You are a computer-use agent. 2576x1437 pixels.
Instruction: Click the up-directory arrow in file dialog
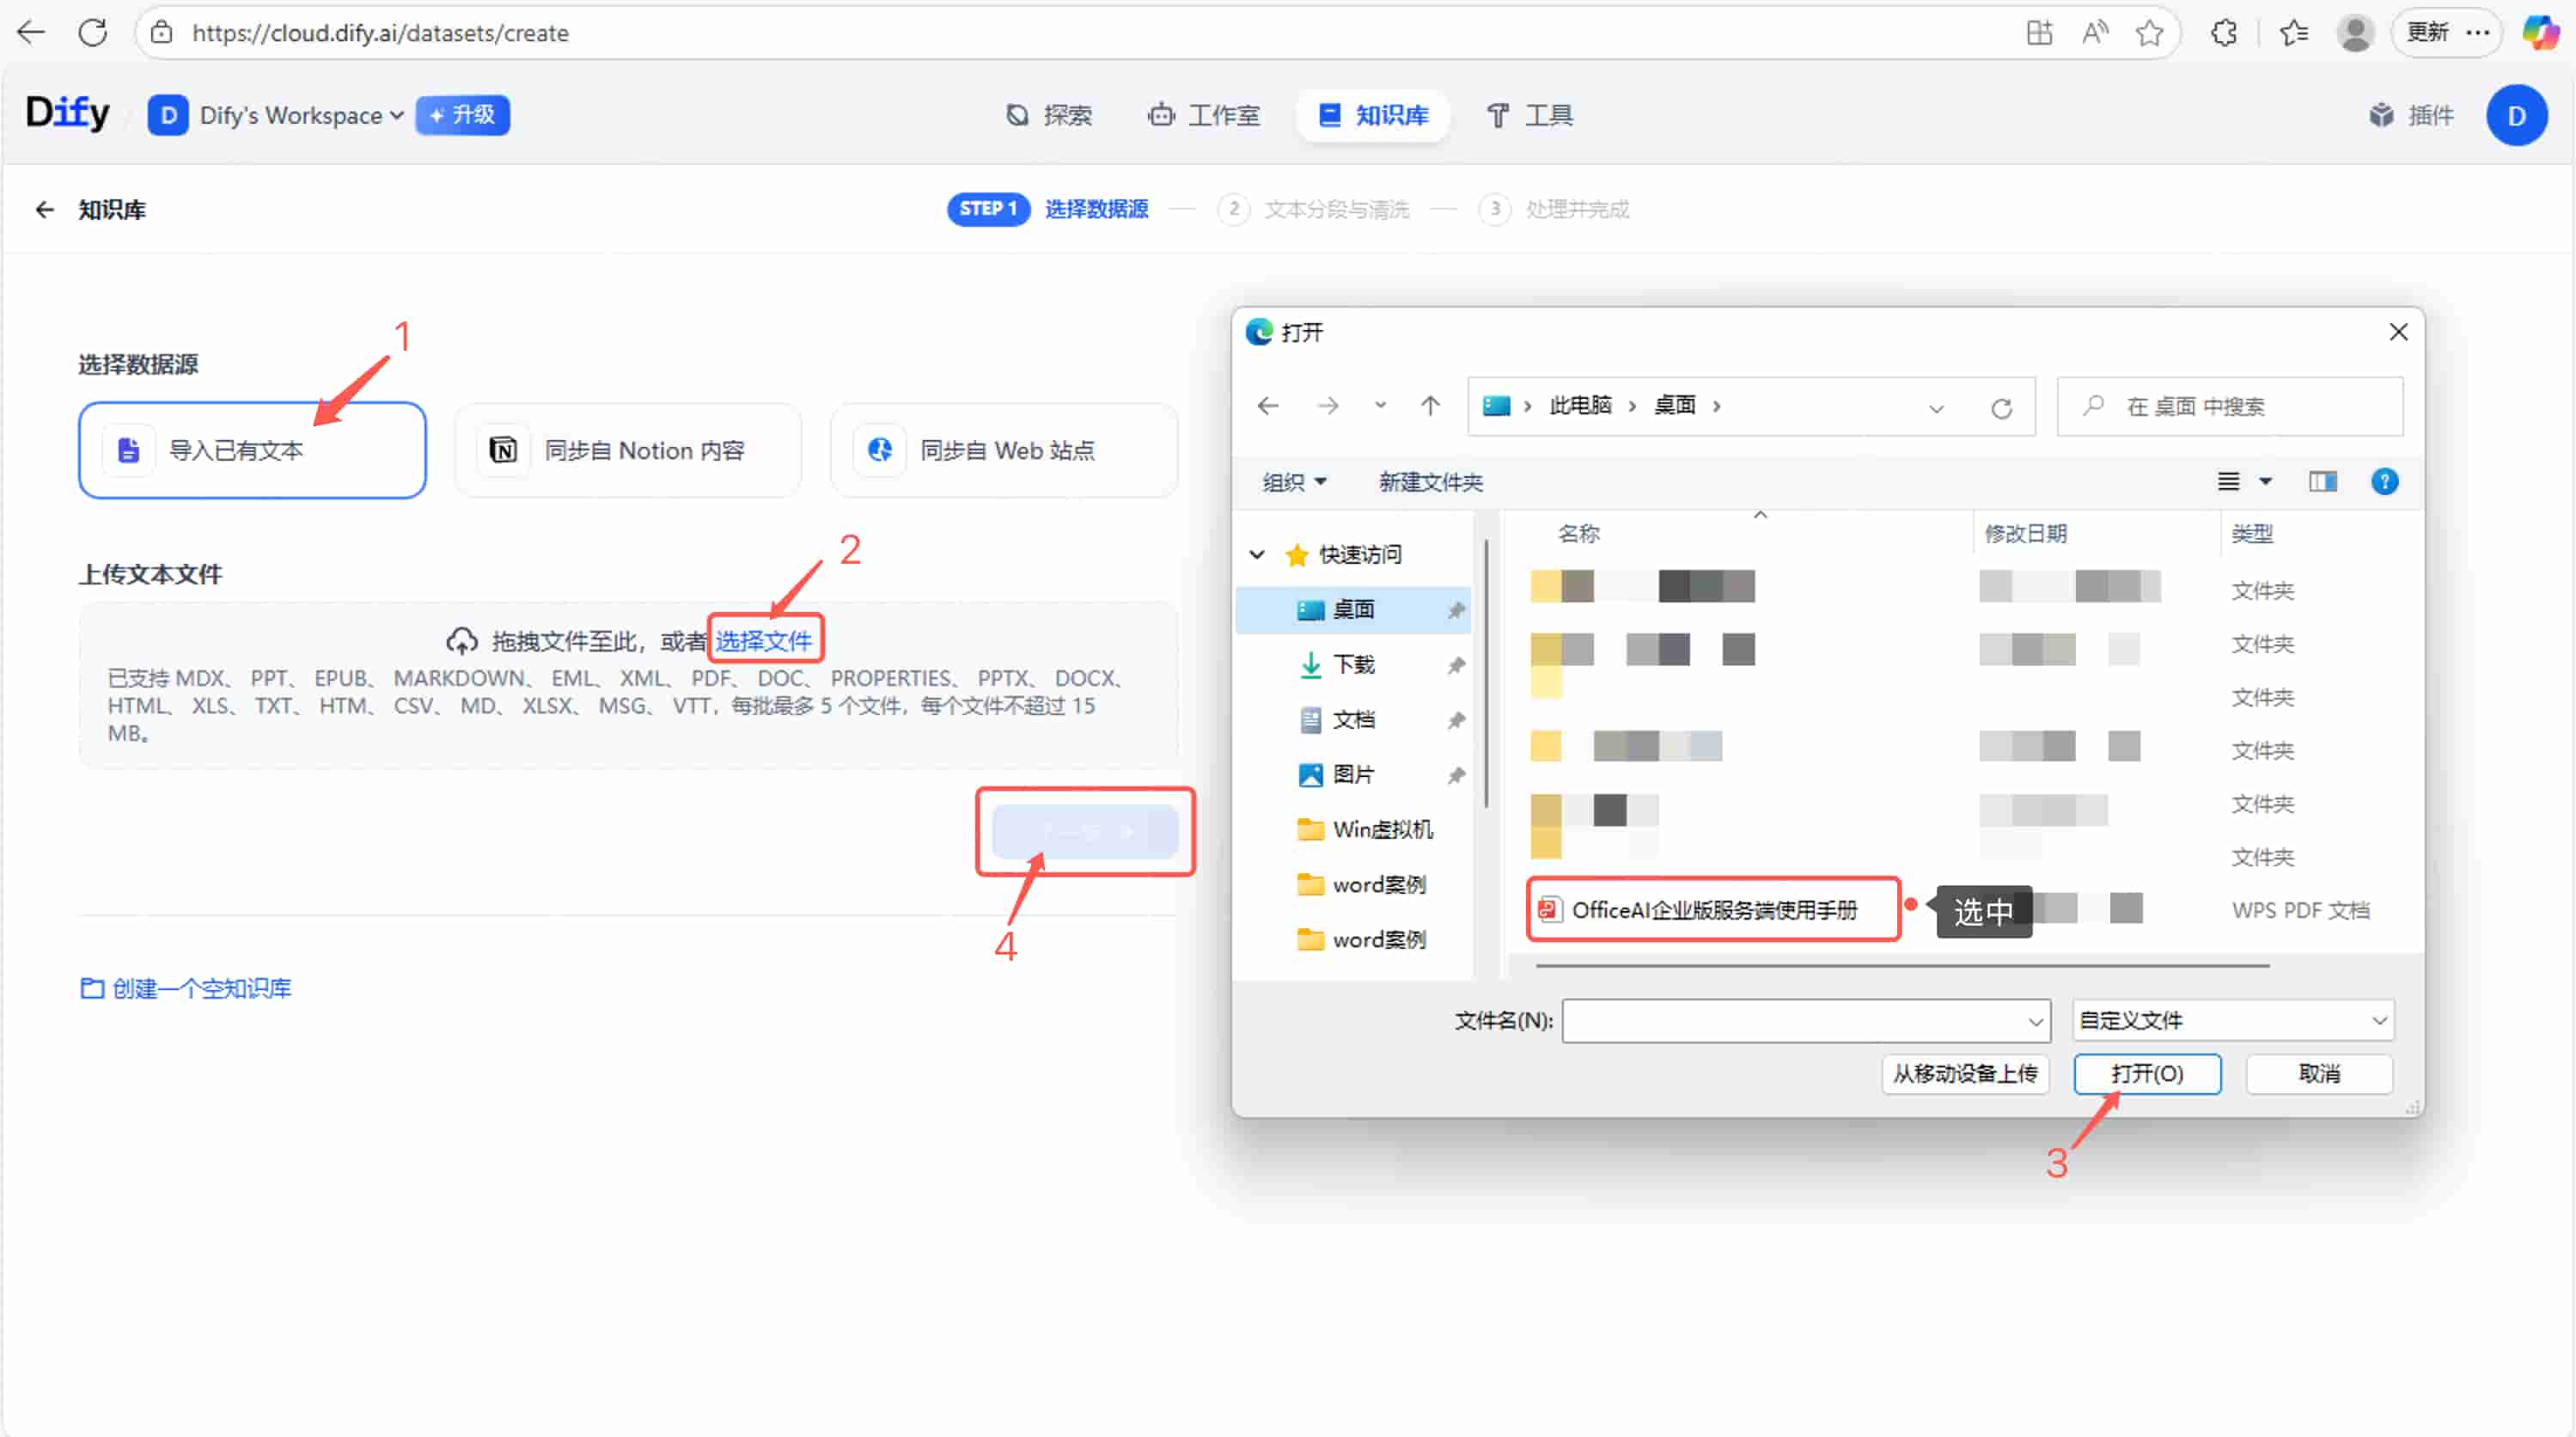click(1430, 406)
